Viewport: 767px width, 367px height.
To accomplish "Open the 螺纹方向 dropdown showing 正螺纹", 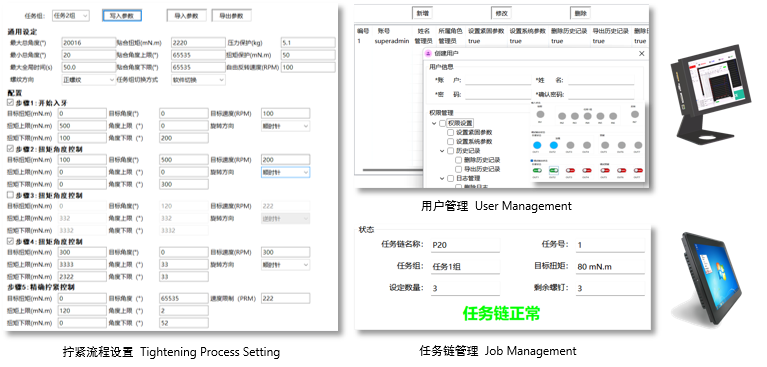I will pyautogui.click(x=89, y=79).
